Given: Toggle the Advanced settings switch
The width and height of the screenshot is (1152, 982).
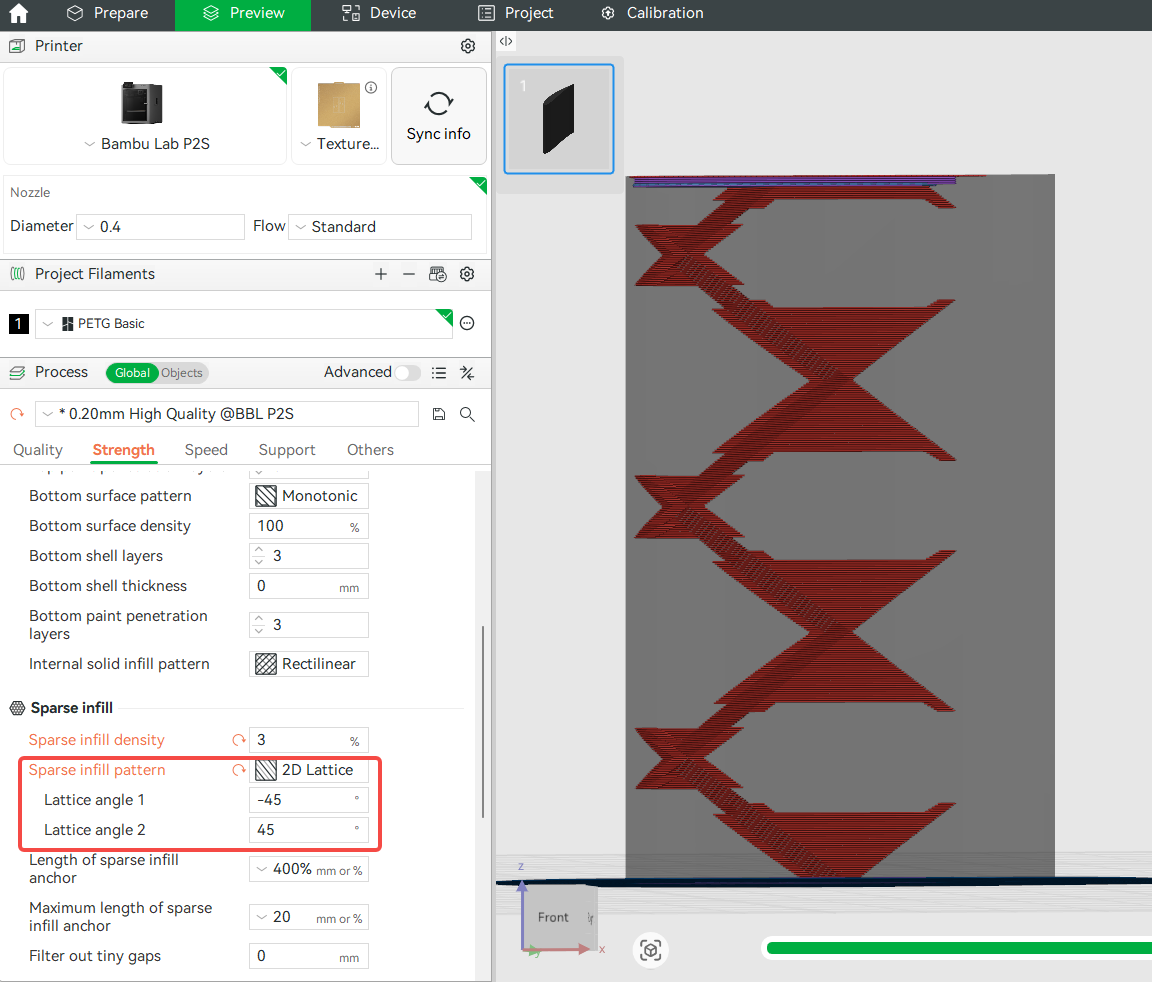Looking at the screenshot, I should 407,372.
